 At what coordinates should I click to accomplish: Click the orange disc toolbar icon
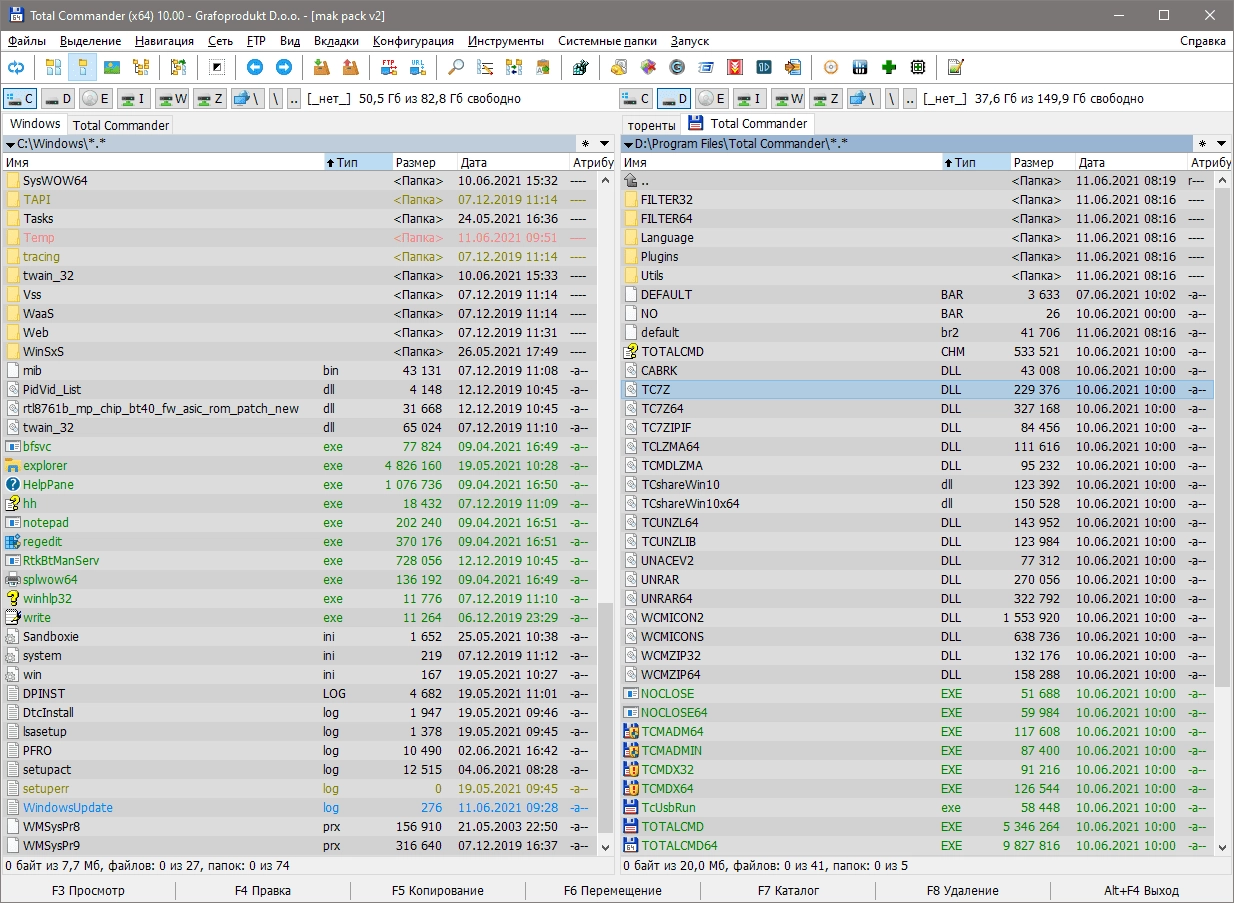click(x=831, y=67)
